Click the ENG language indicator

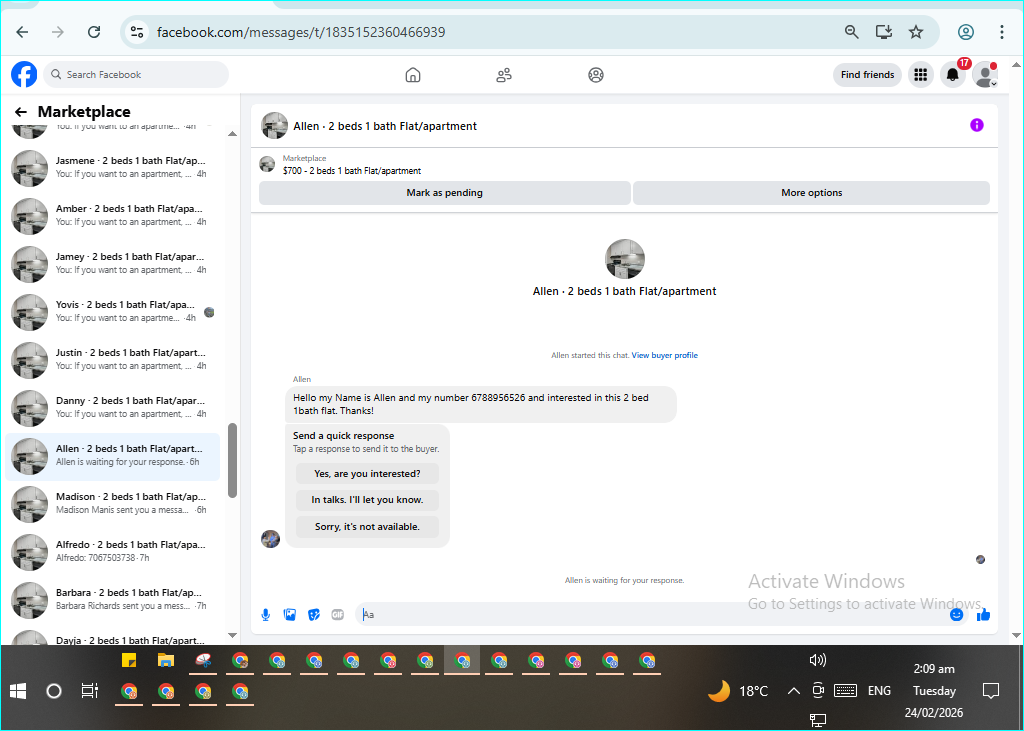click(879, 690)
